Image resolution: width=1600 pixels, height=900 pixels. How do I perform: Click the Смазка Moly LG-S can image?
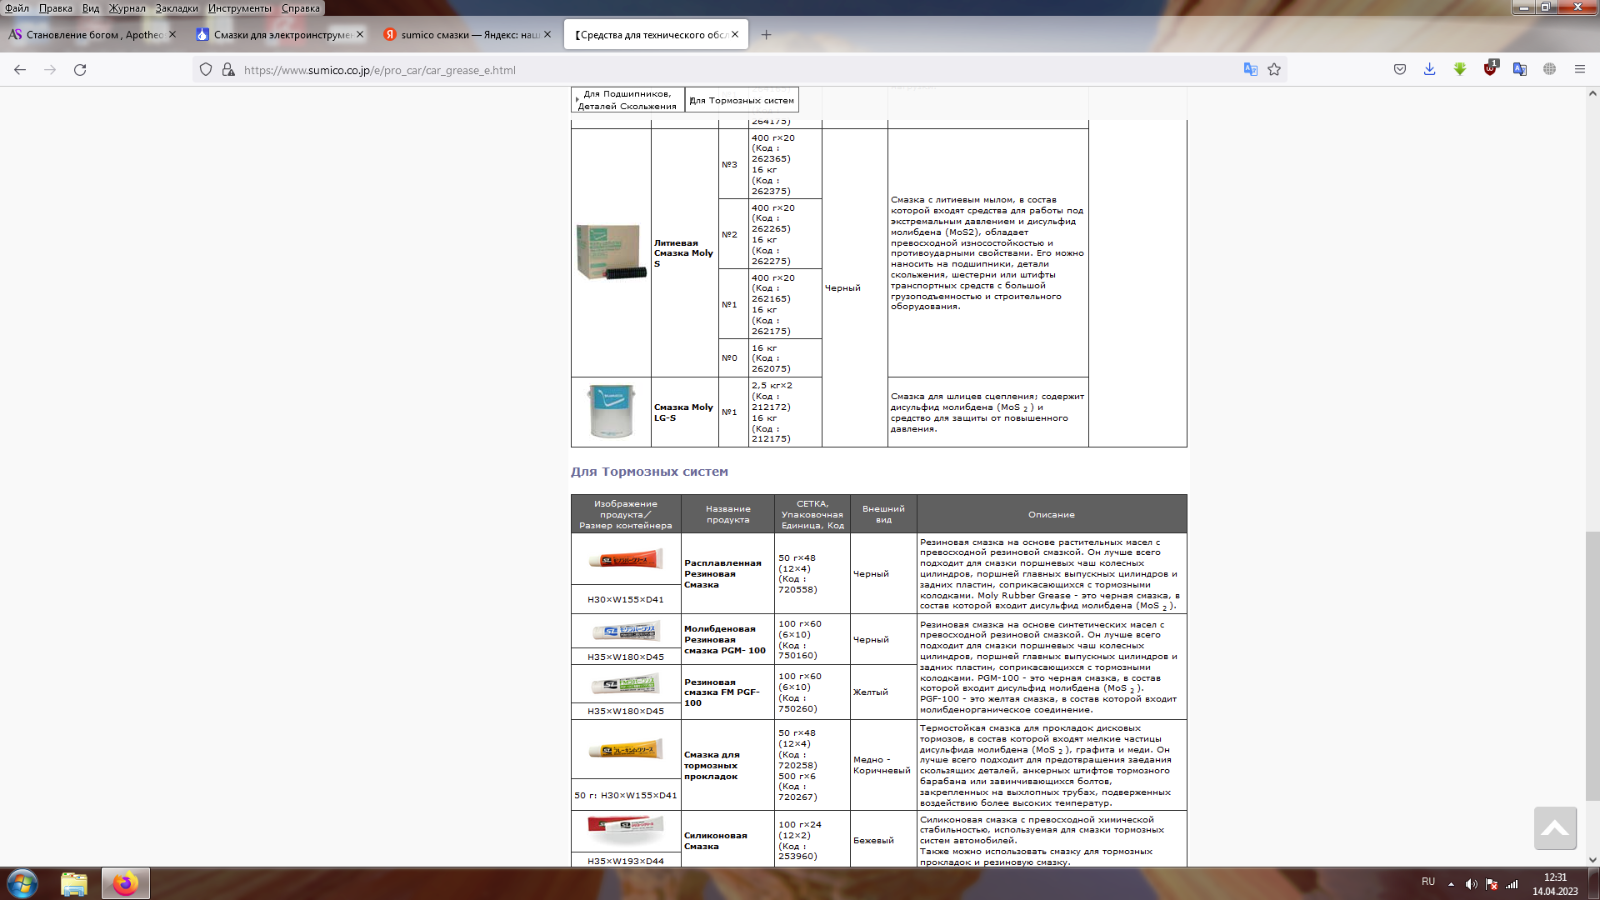tap(611, 412)
